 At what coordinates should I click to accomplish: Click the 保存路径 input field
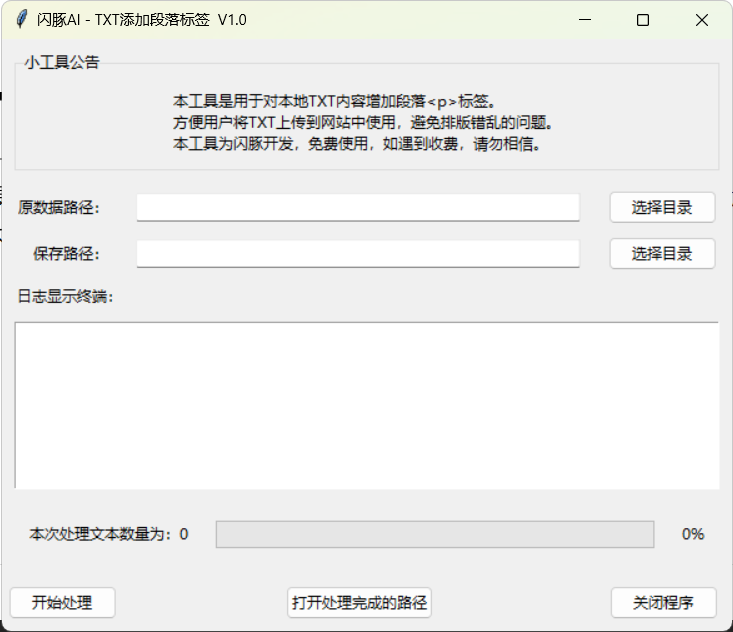(358, 254)
